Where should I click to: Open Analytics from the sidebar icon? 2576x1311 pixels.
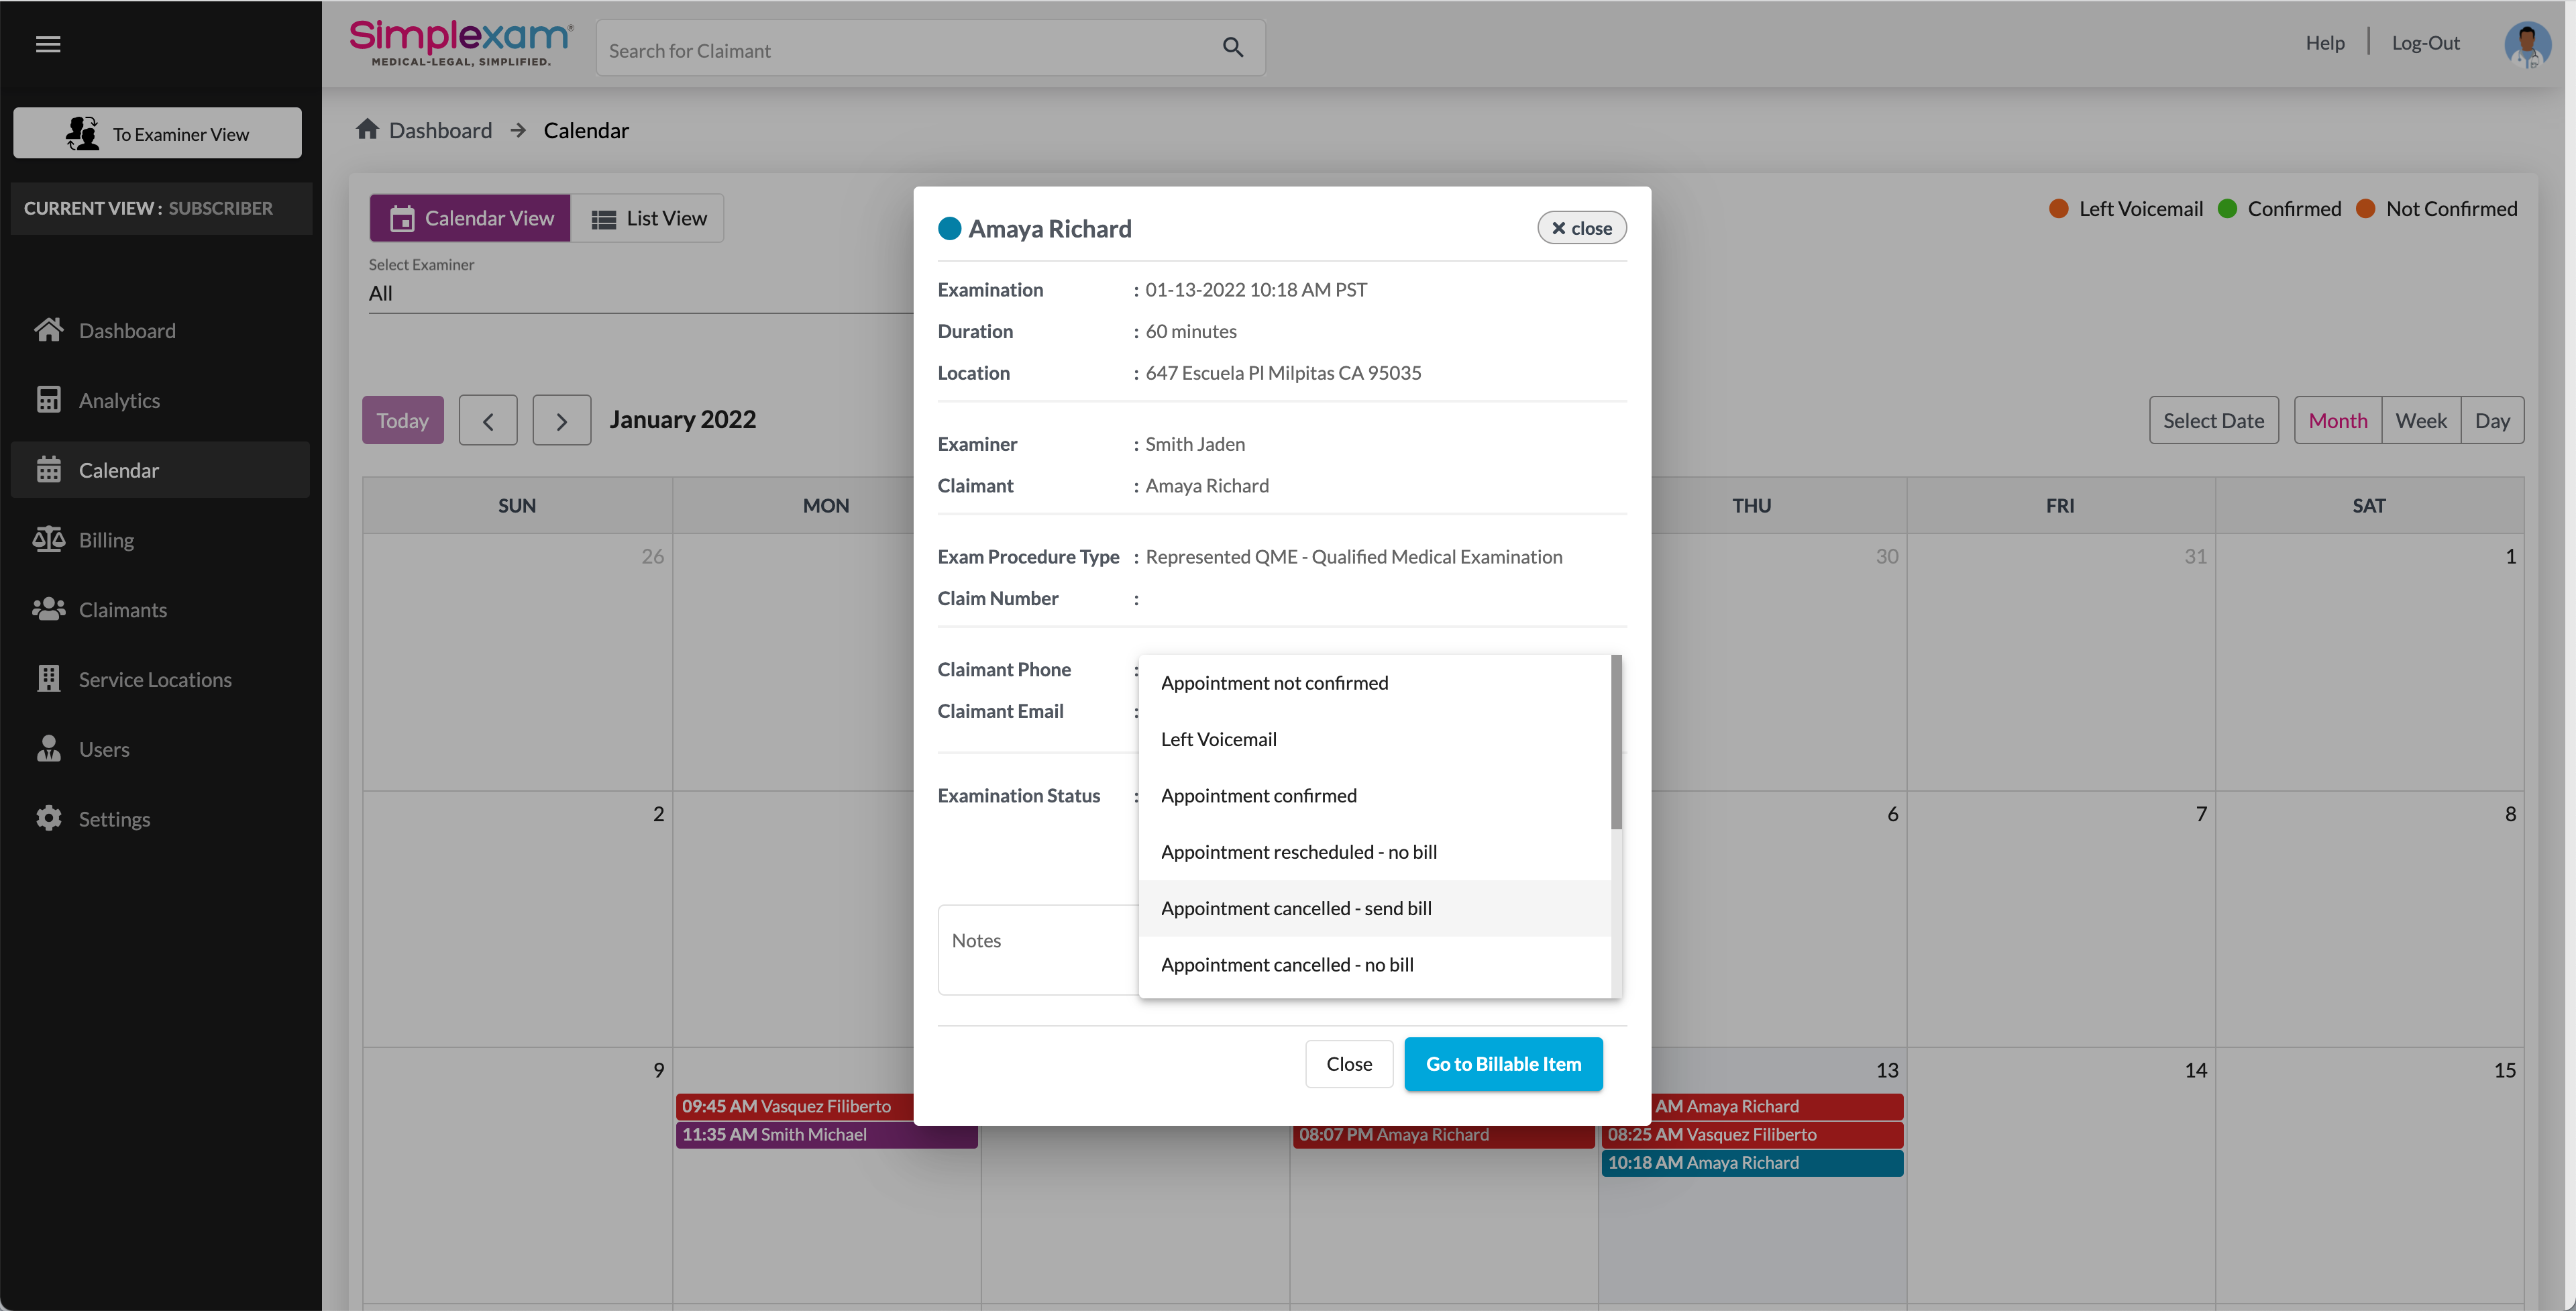[x=48, y=400]
